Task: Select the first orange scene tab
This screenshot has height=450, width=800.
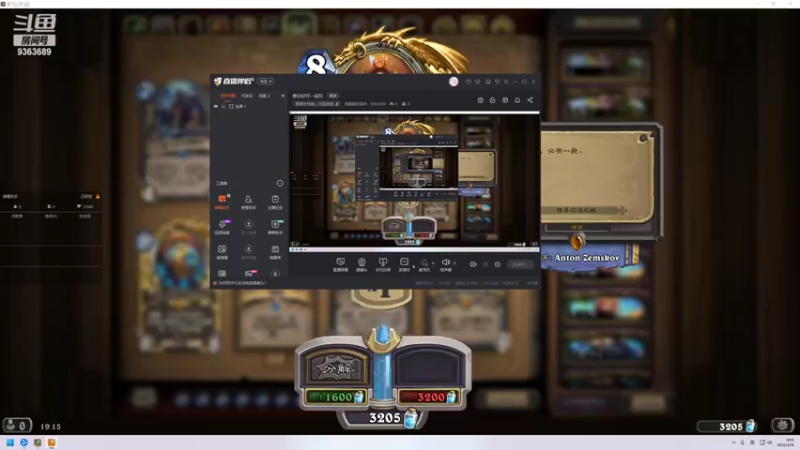Action: coord(228,96)
